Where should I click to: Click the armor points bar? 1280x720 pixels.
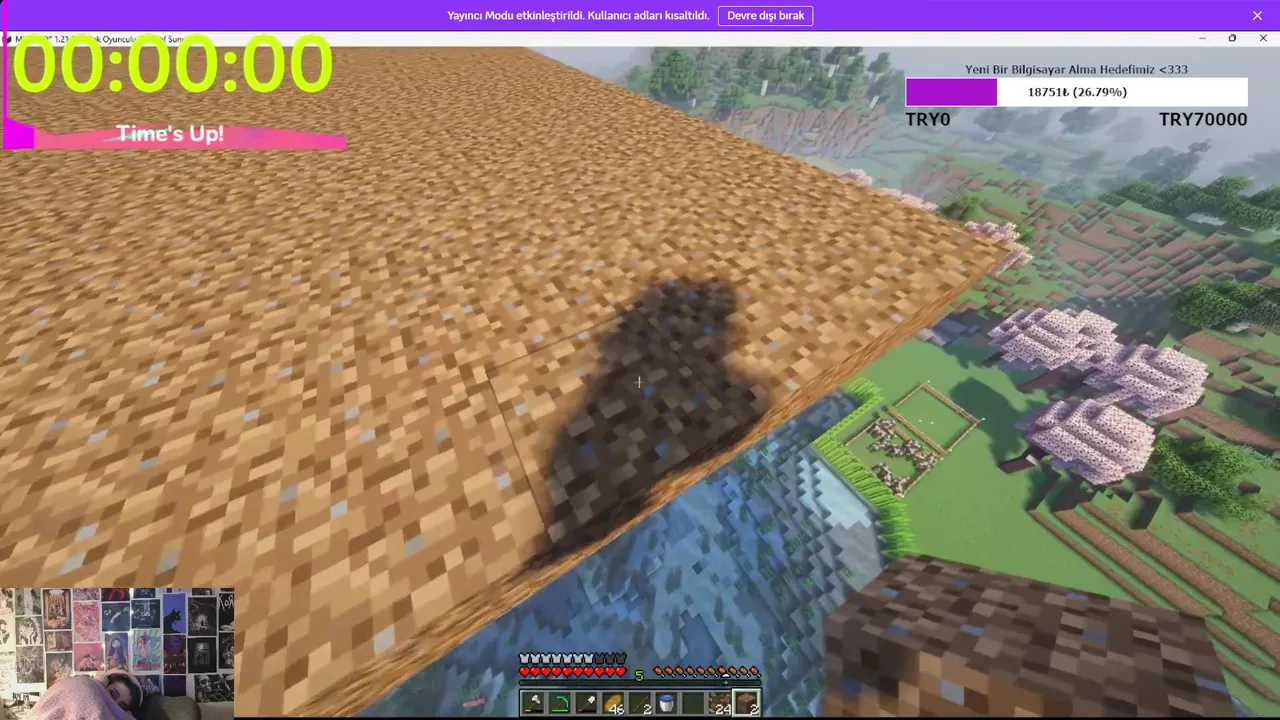point(572,658)
